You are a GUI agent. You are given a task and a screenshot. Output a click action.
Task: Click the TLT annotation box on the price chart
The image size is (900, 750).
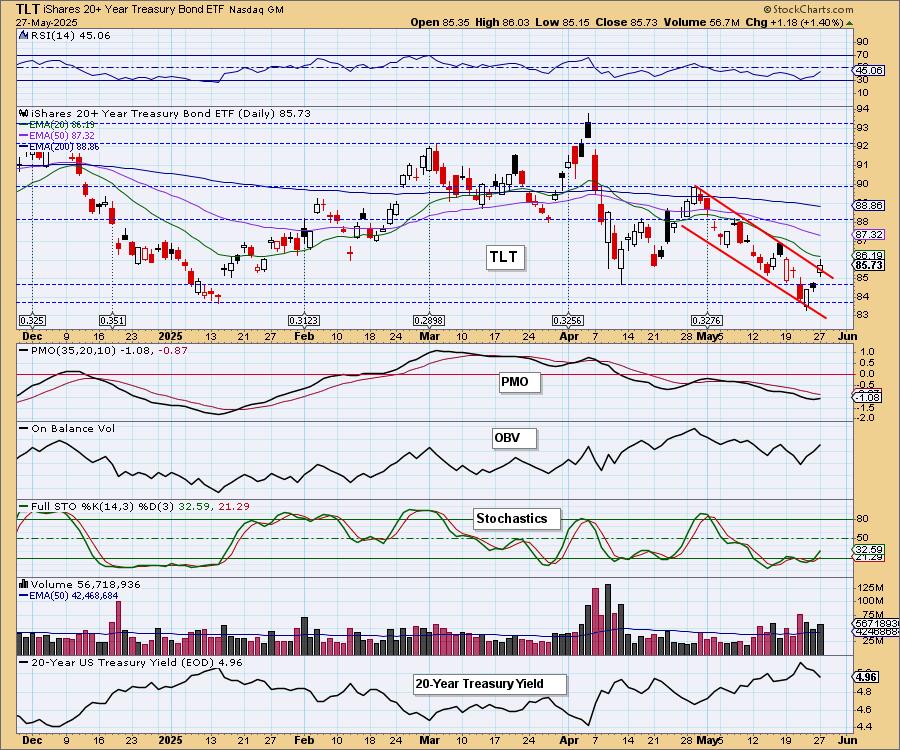503,257
